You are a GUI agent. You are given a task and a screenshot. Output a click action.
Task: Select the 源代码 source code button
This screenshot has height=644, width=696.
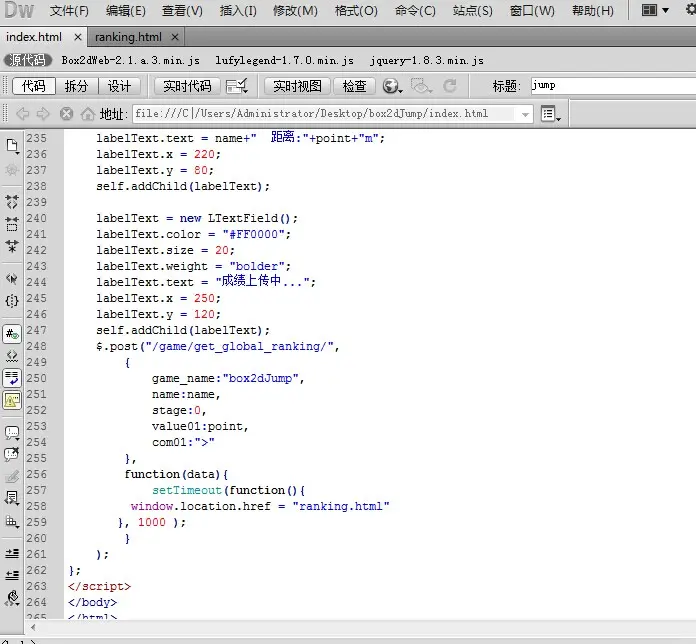point(28,60)
